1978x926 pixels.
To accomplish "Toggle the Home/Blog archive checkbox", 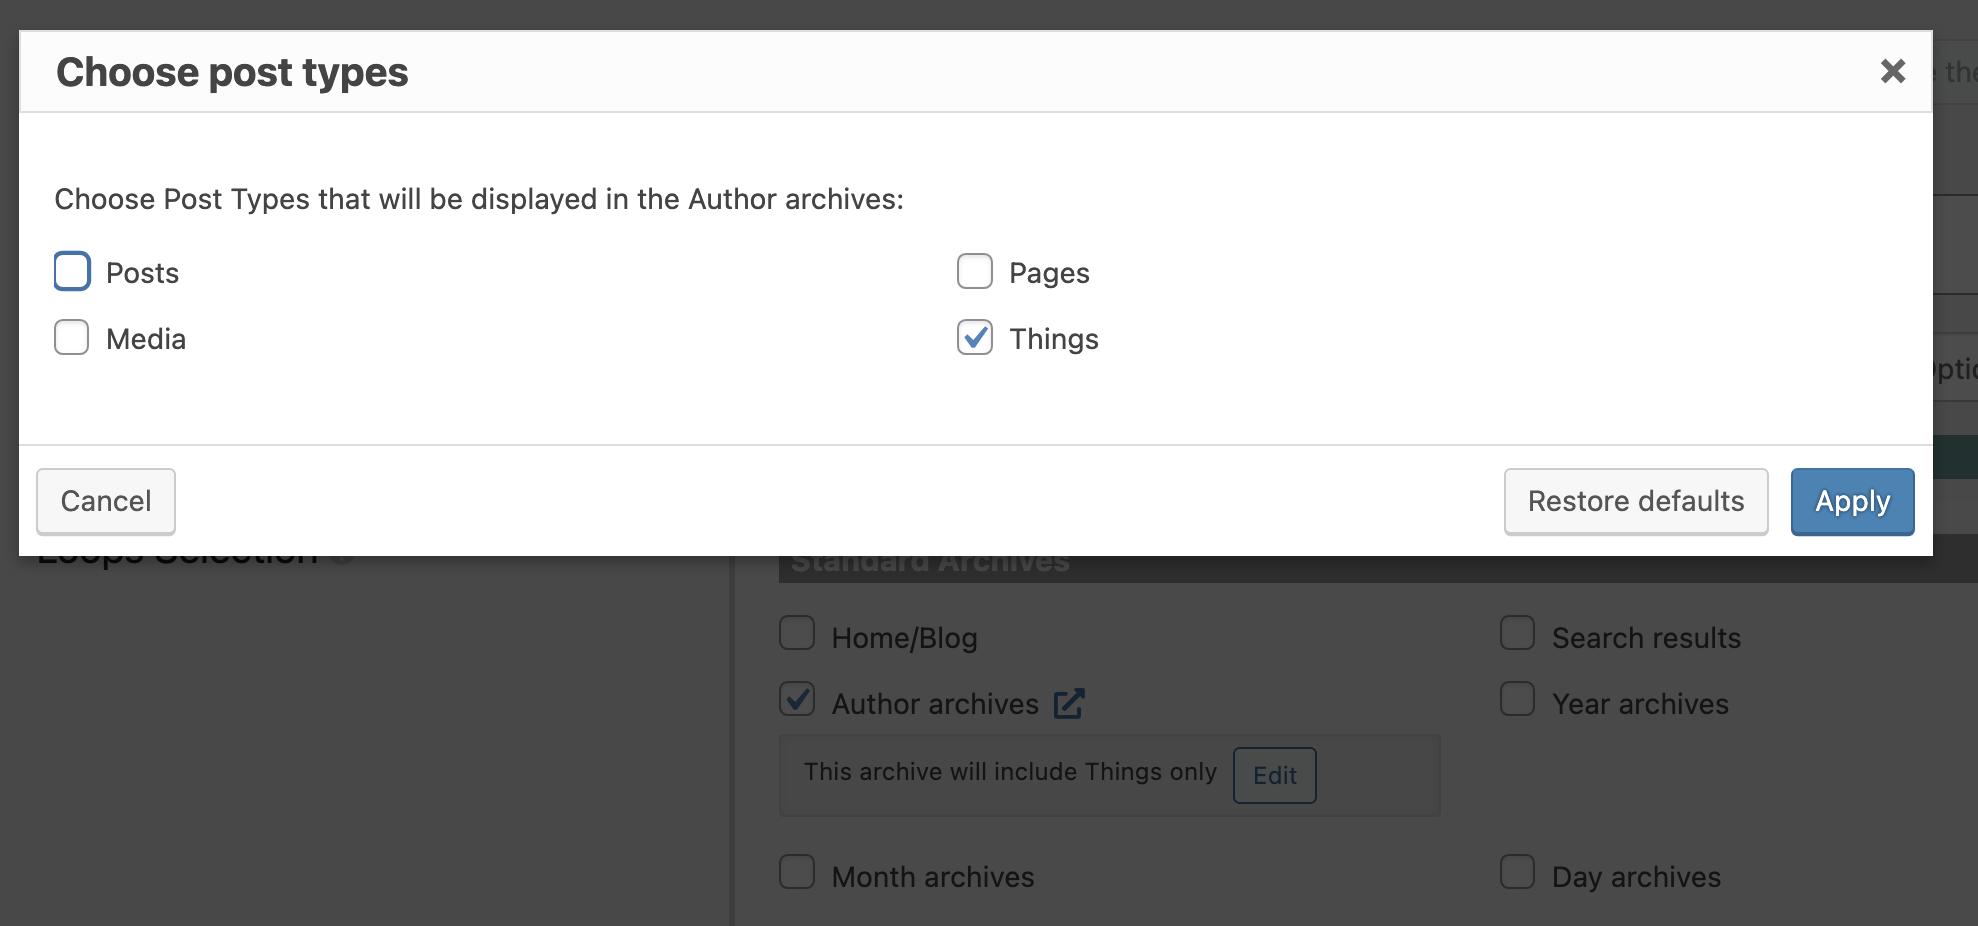I will 797,633.
